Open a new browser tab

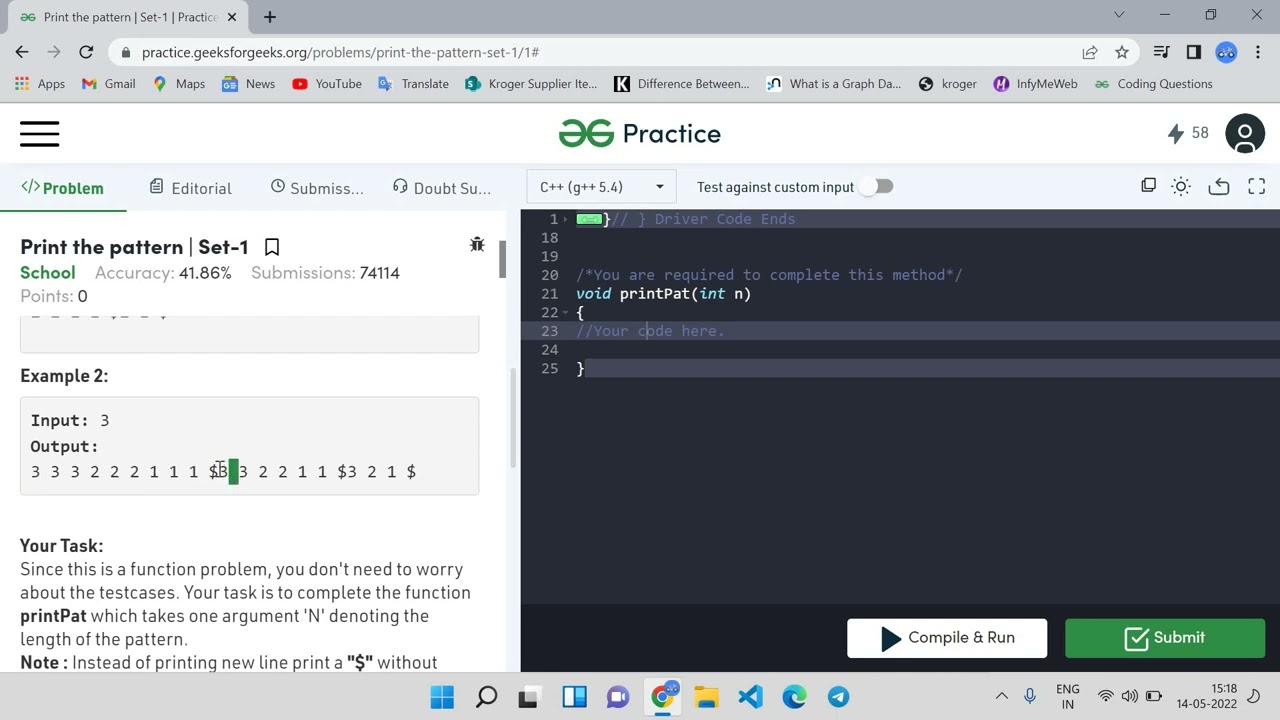pyautogui.click(x=270, y=16)
